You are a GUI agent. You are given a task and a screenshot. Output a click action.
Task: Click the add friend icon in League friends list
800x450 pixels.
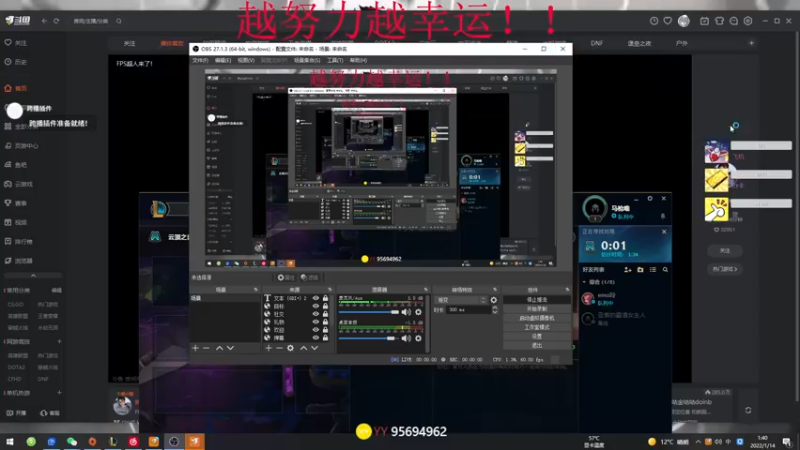coord(628,269)
